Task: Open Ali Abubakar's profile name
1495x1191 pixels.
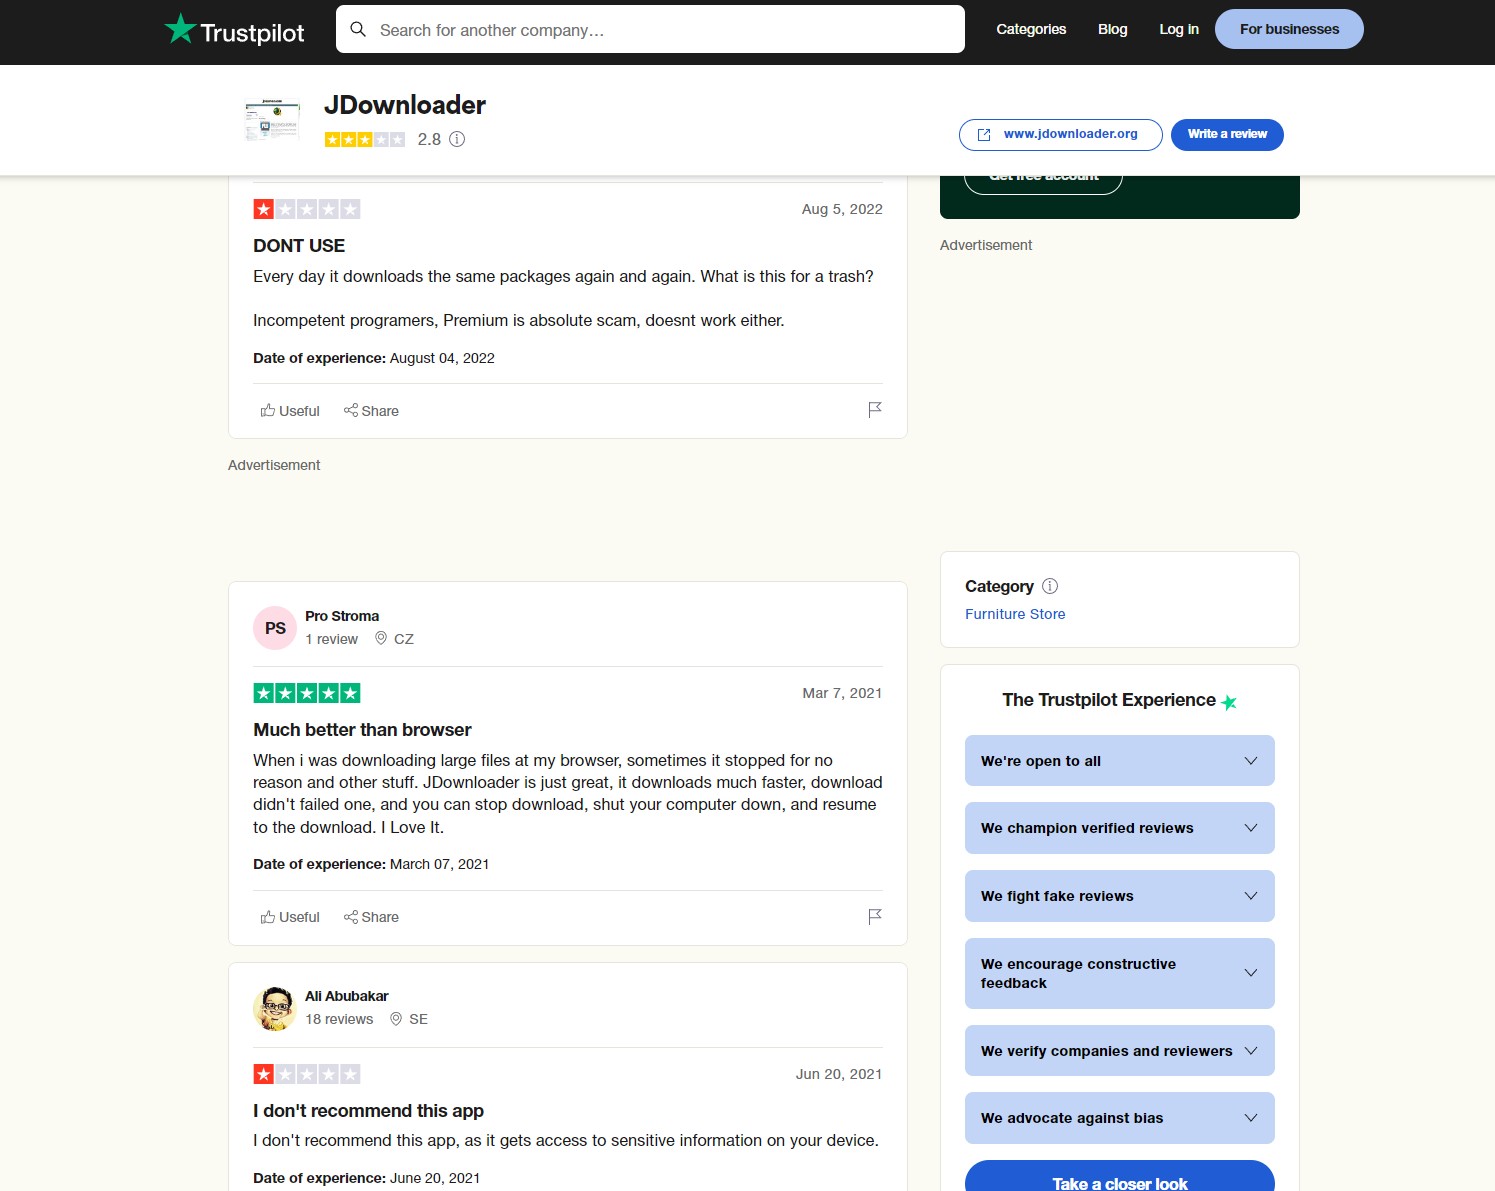Action: point(347,996)
